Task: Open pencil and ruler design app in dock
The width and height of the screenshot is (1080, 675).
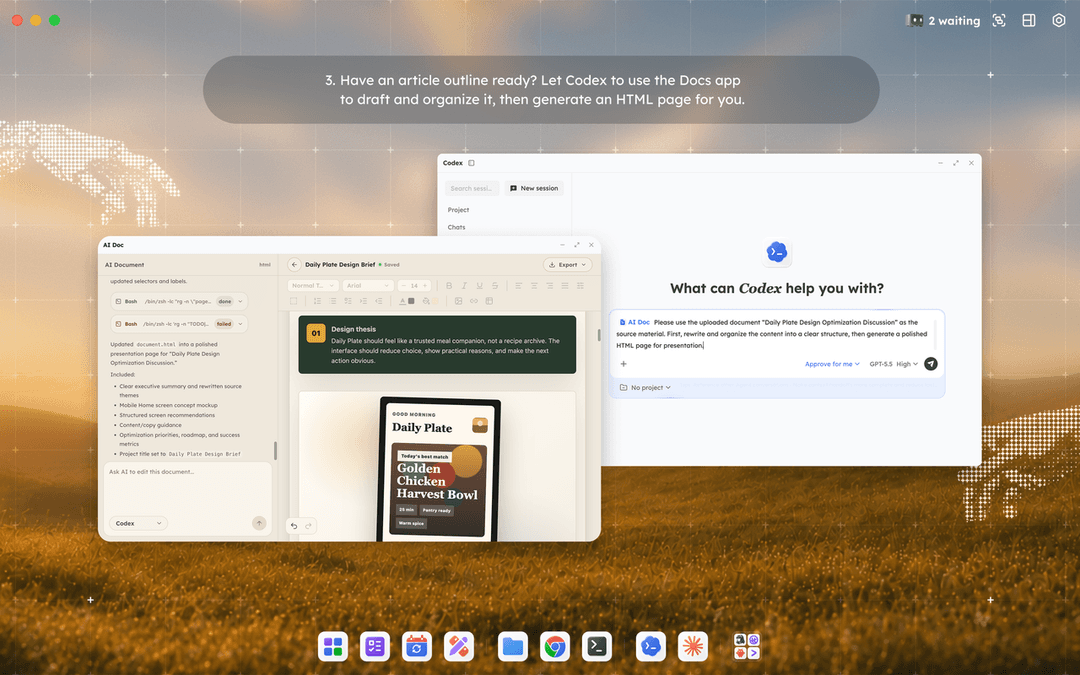Action: click(459, 647)
